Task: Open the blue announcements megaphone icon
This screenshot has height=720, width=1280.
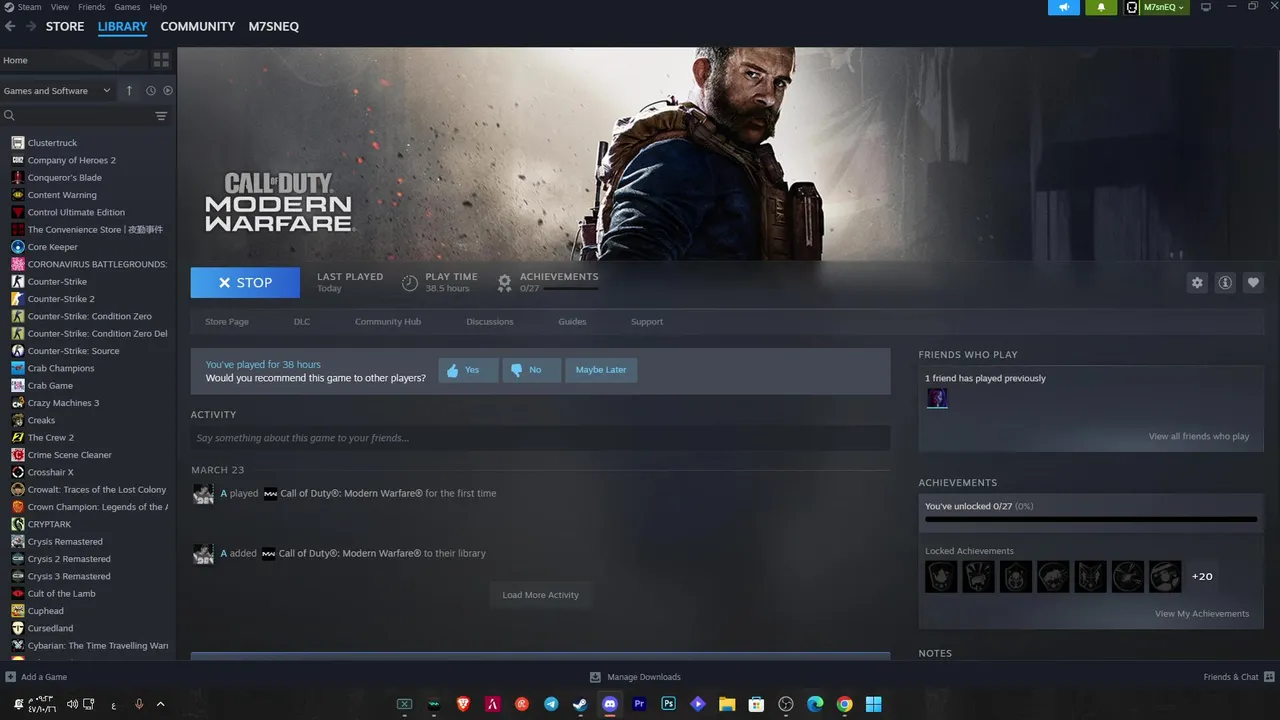Action: click(1064, 7)
